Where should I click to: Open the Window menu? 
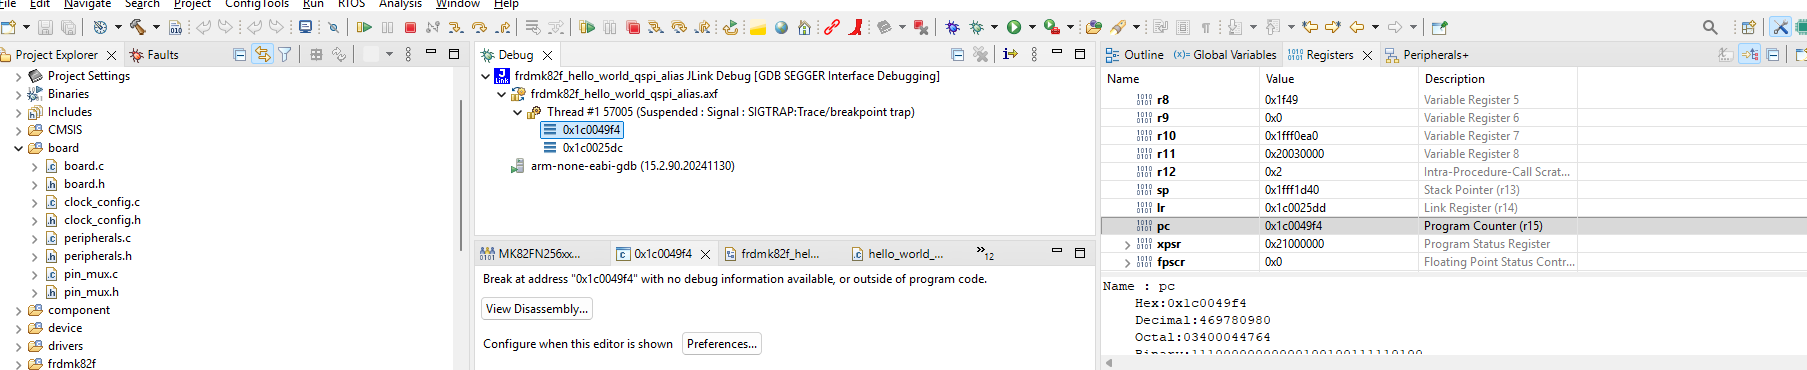coord(458,4)
